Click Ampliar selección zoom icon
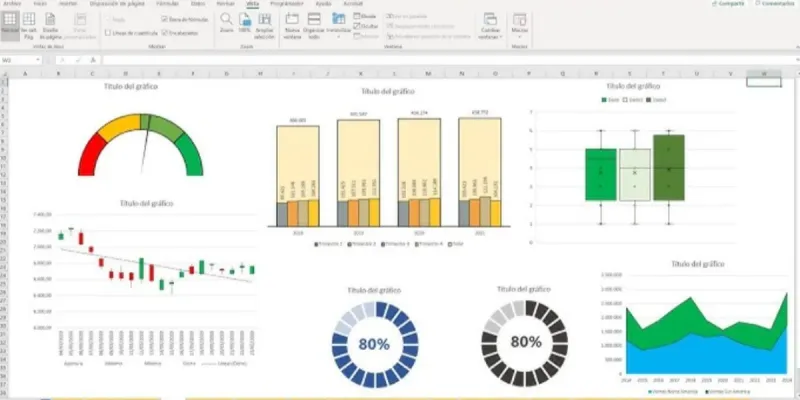800x400 pixels. click(266, 23)
